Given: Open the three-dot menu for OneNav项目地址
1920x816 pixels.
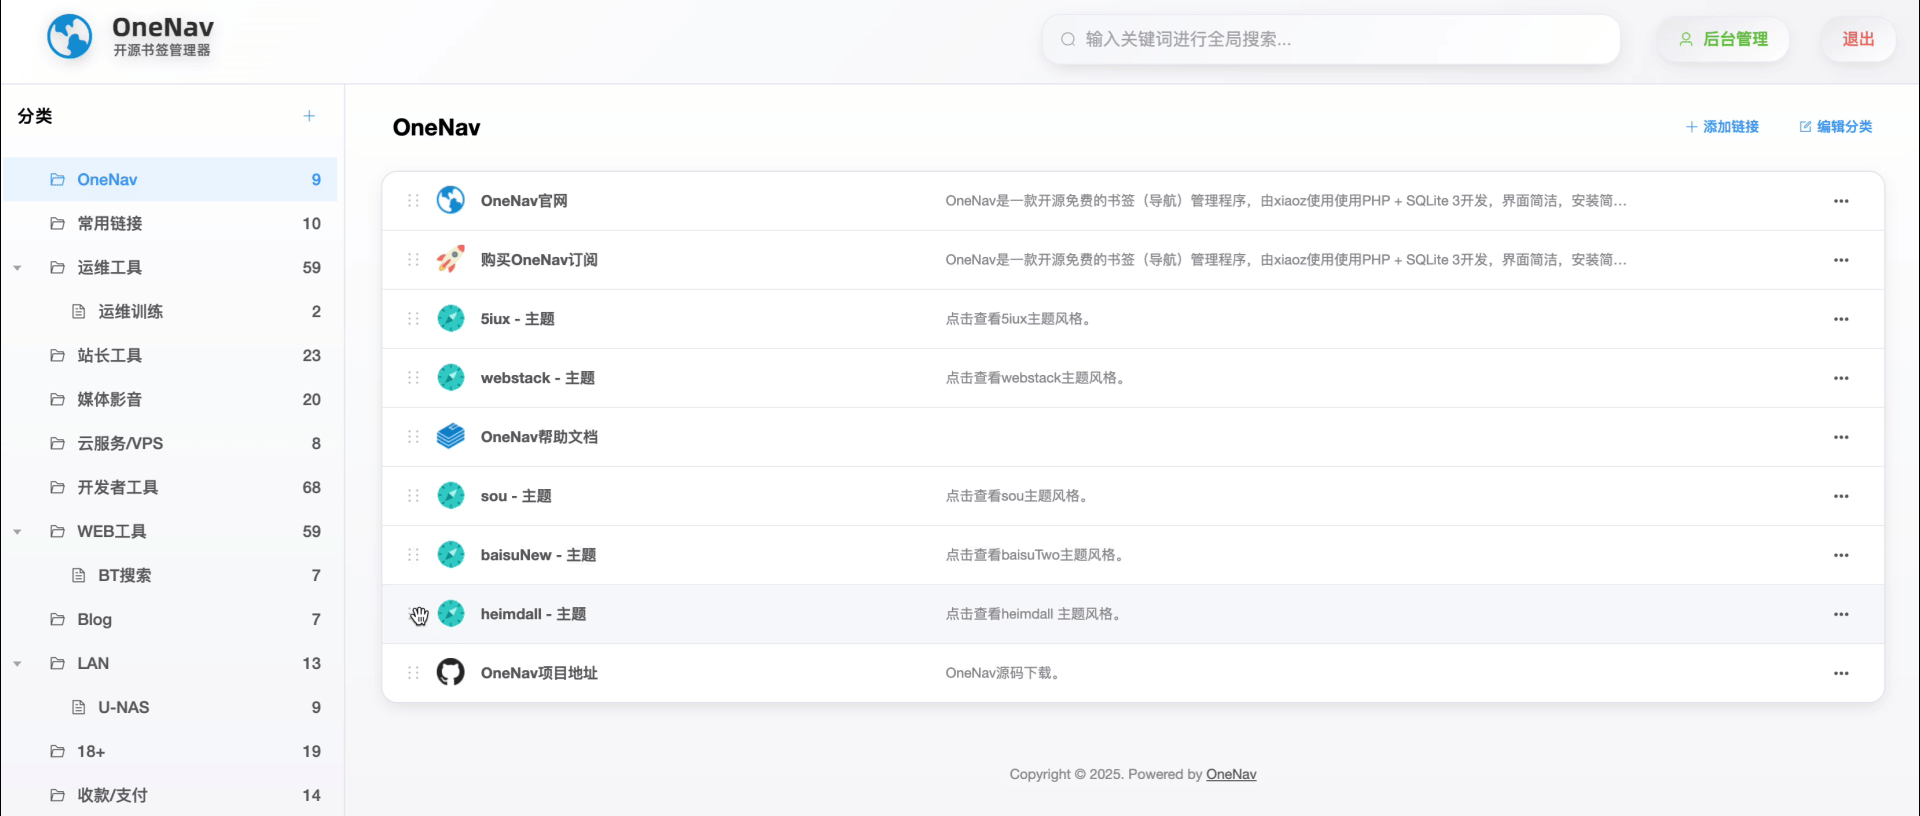Looking at the screenshot, I should coord(1841,673).
